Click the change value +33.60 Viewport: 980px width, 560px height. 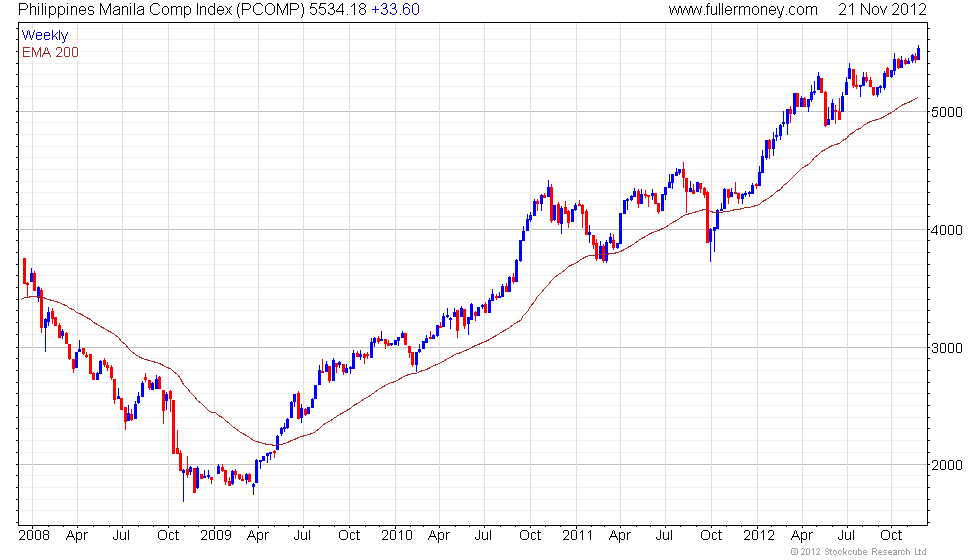[396, 9]
